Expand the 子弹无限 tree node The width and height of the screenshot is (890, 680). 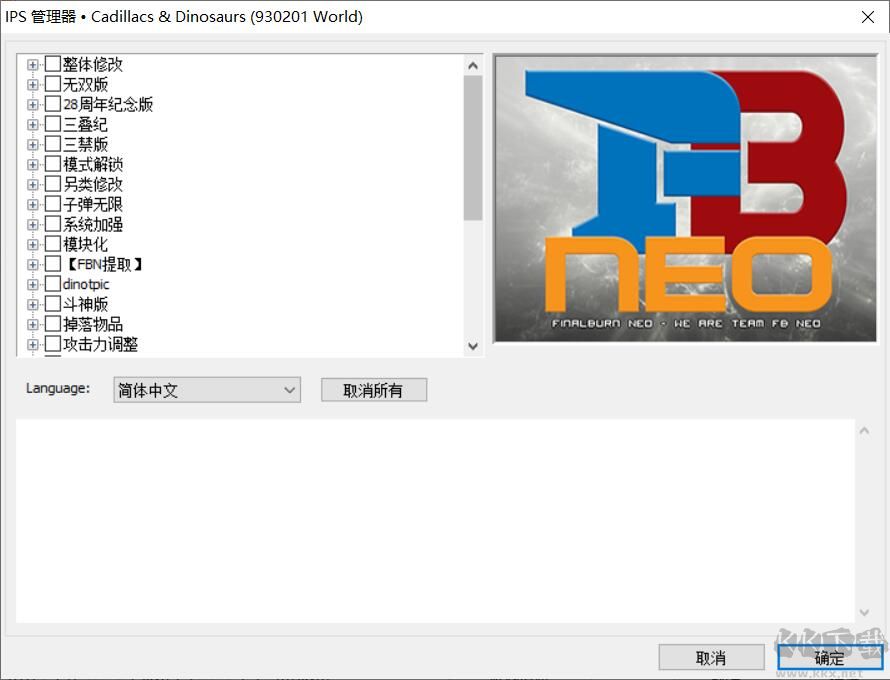32,204
